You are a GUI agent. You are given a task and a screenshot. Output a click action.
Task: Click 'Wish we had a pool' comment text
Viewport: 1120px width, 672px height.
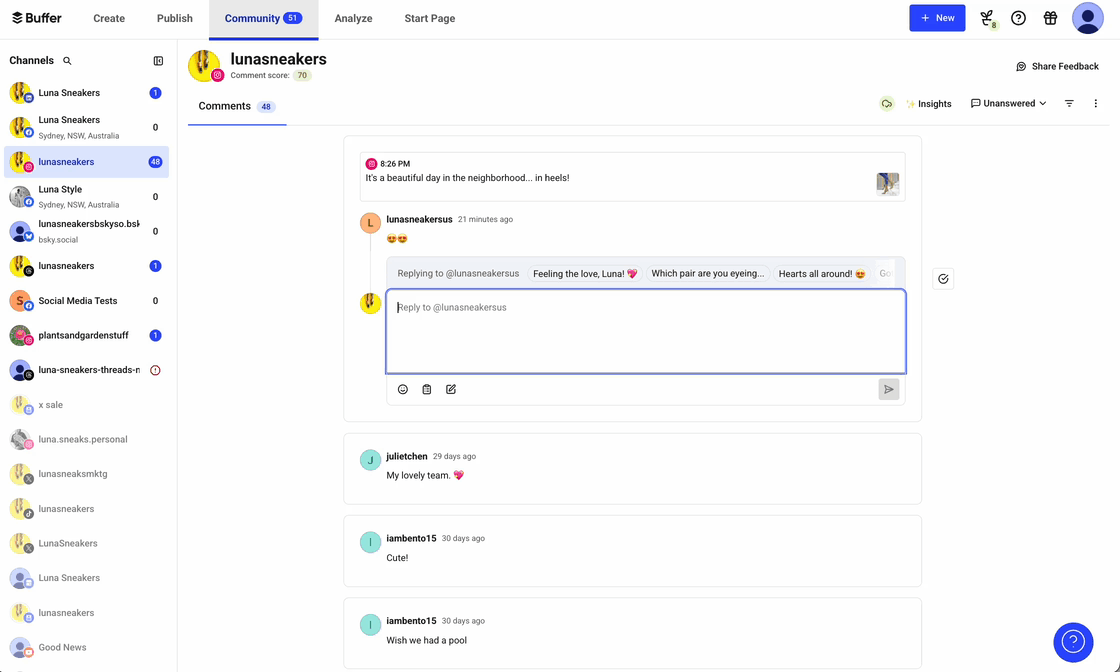426,641
